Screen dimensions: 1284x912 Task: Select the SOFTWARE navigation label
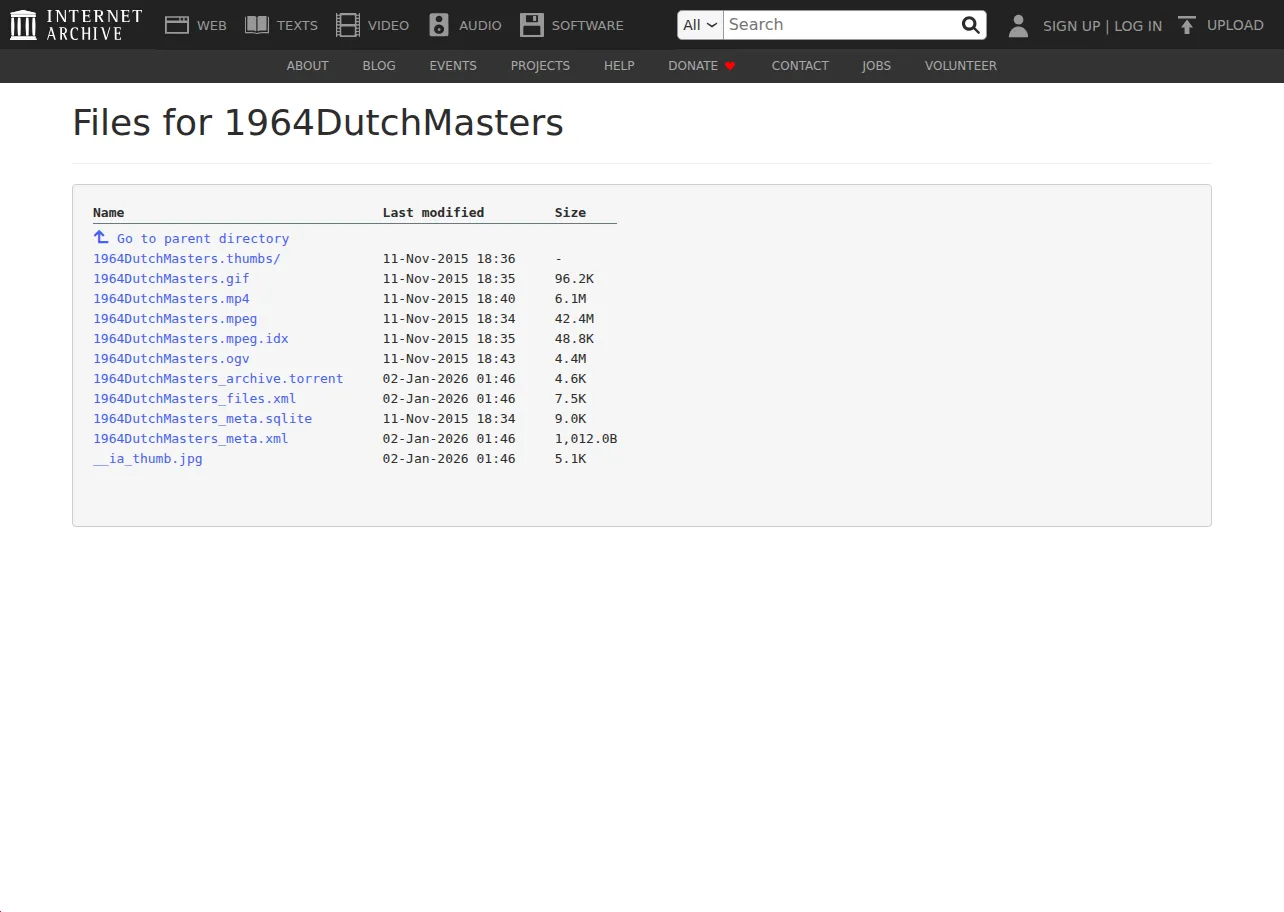point(588,26)
